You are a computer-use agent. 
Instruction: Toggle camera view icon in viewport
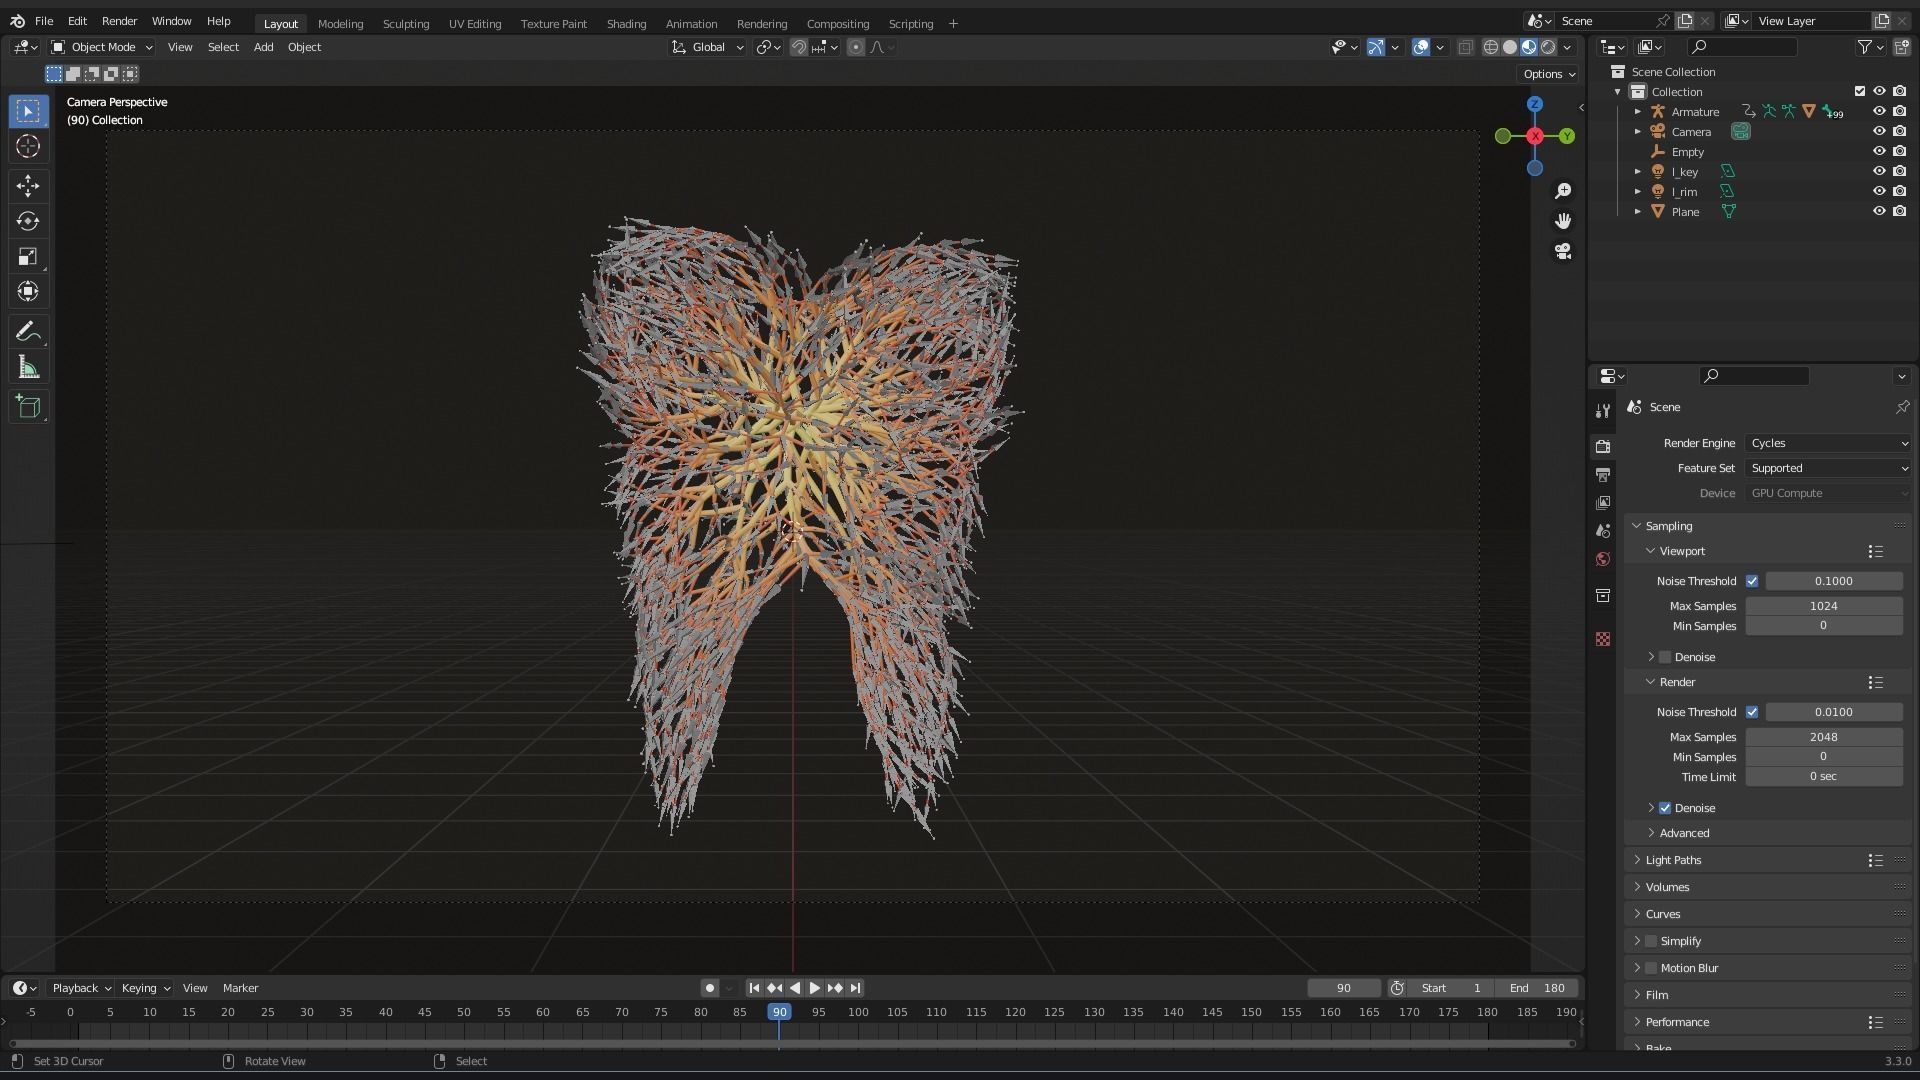[1563, 251]
